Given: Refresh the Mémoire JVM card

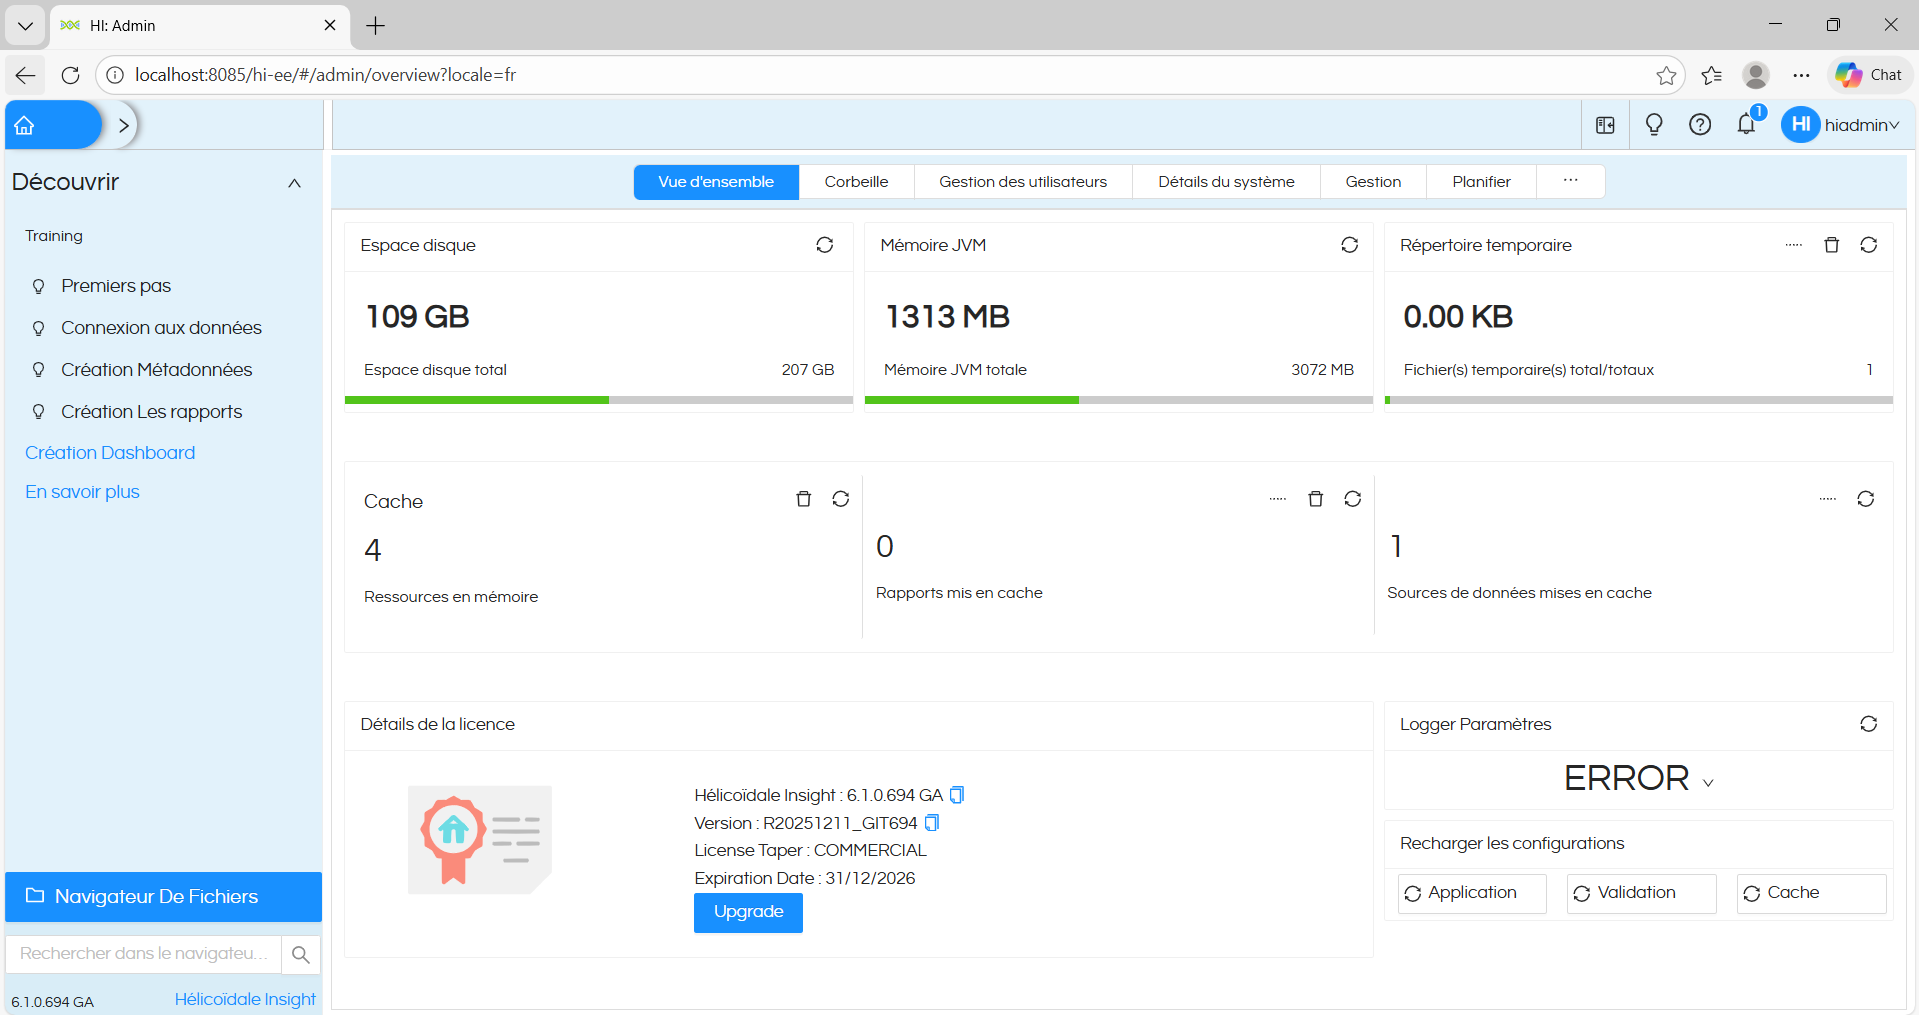Looking at the screenshot, I should click(x=1349, y=245).
